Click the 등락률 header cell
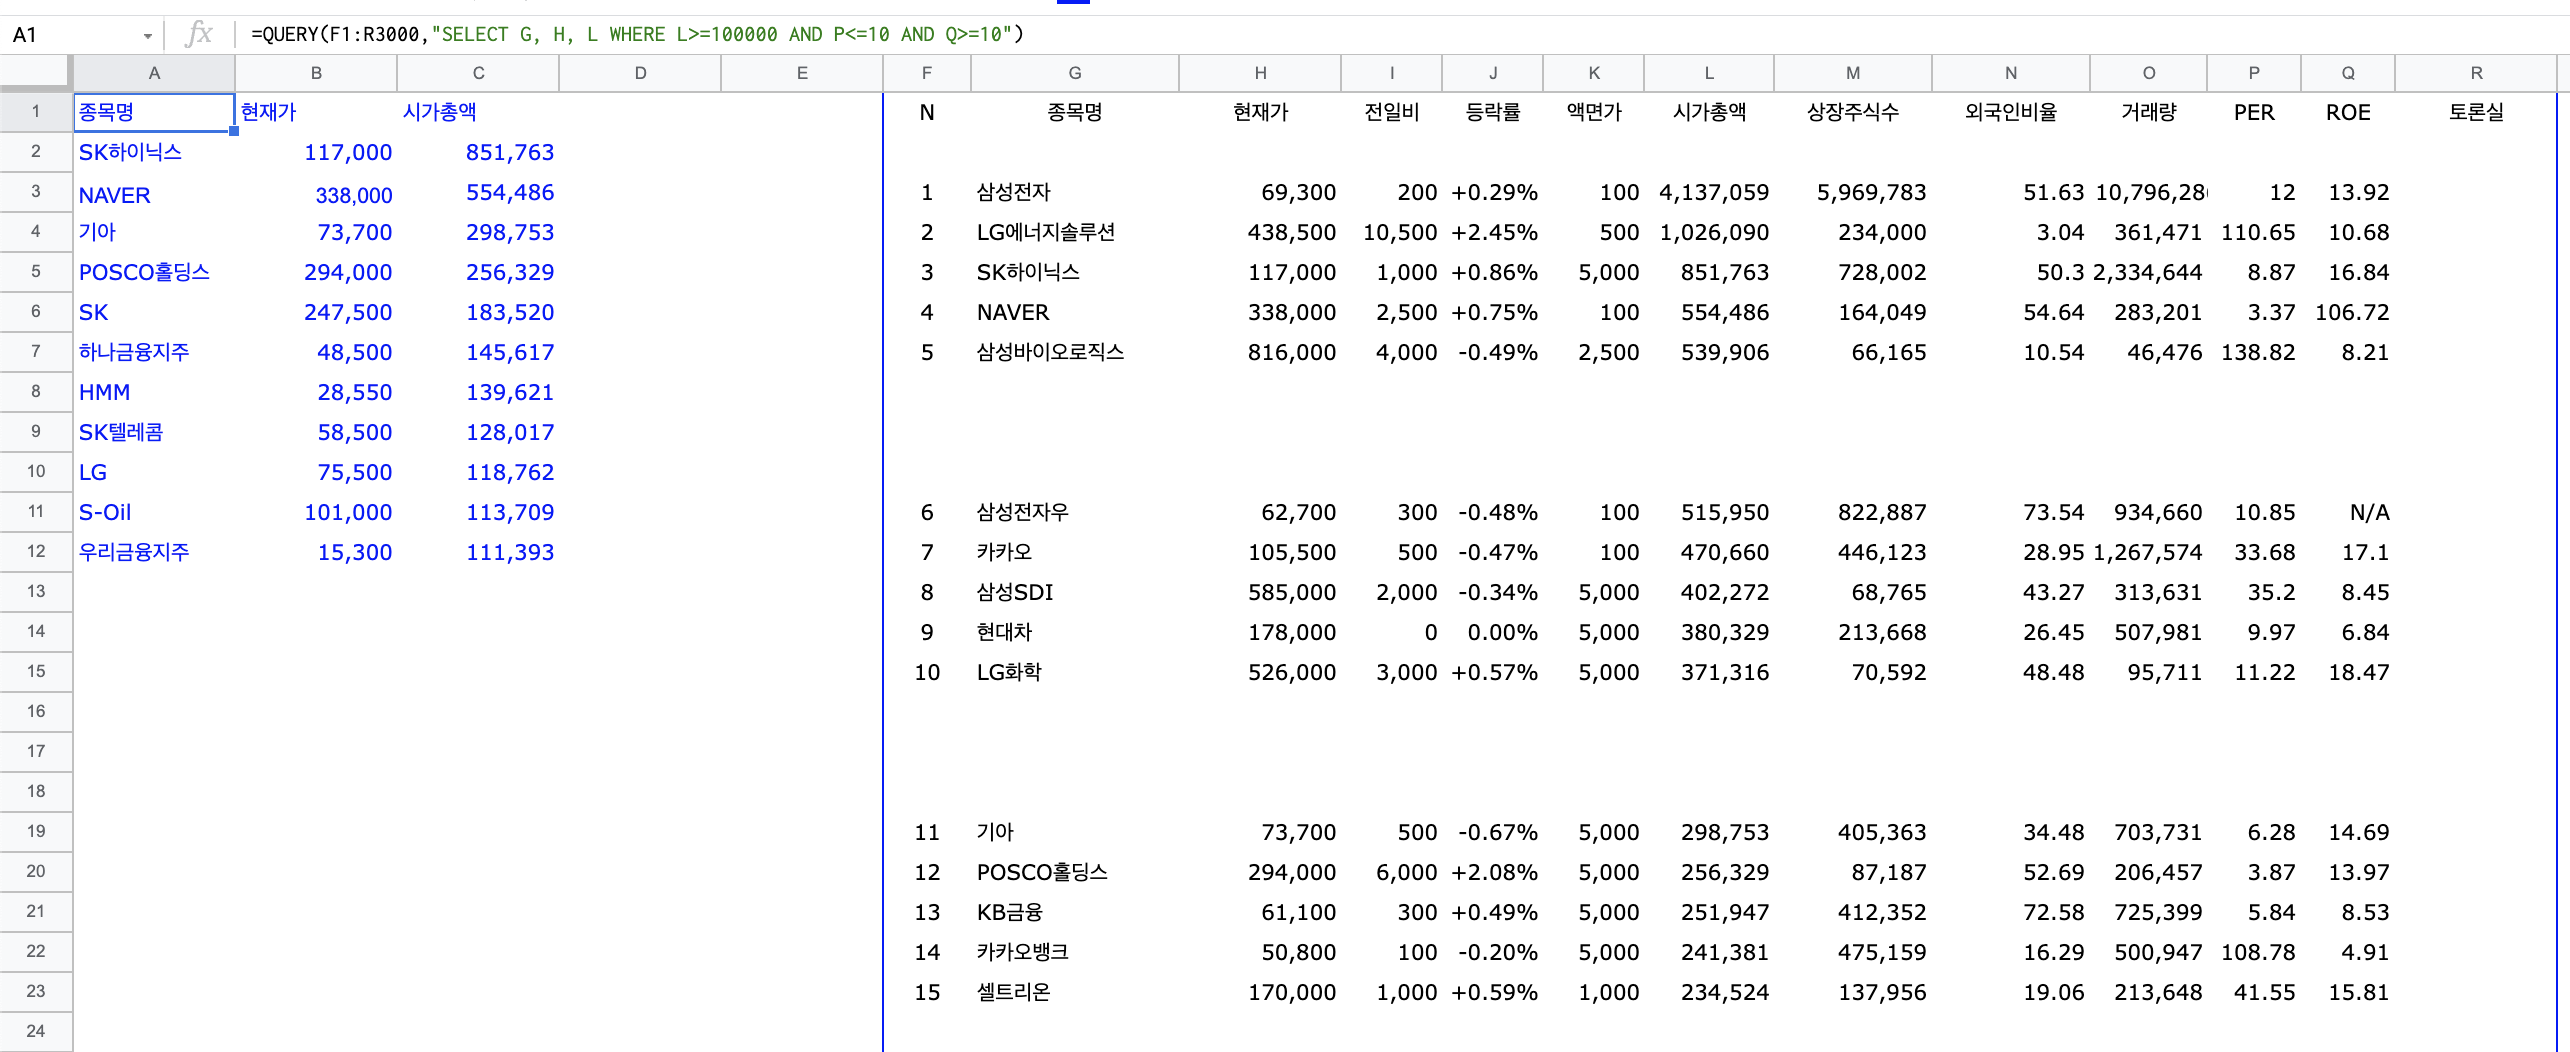The width and height of the screenshot is (2570, 1052). (x=1493, y=112)
